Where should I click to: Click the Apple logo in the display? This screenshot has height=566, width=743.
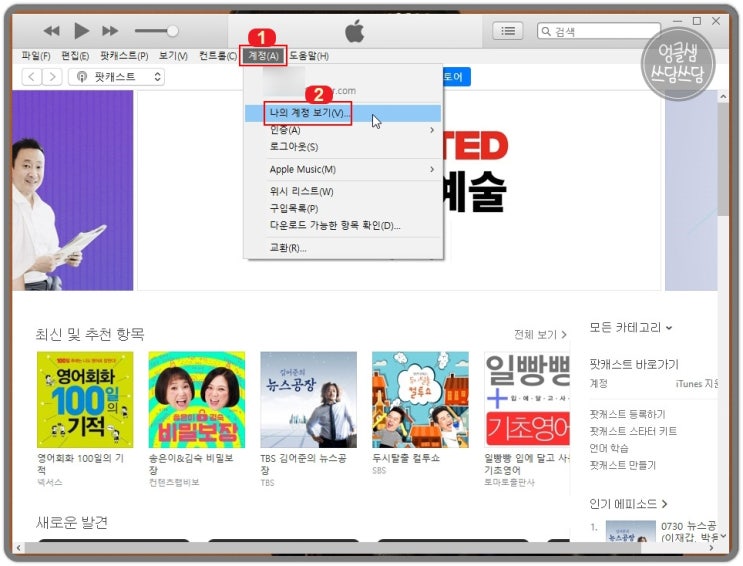[x=354, y=31]
